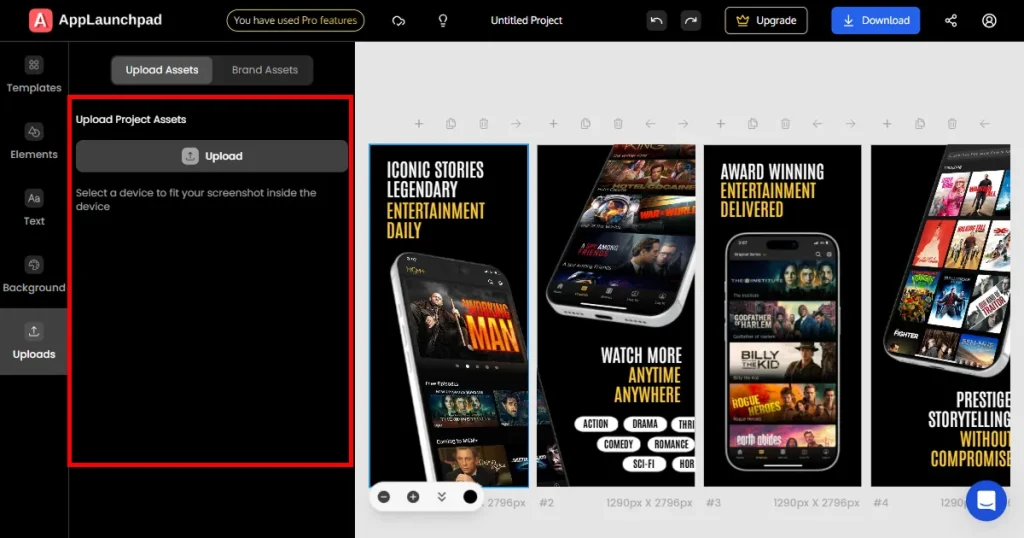Click the blue Download button
Viewport: 1024px width, 538px height.
pos(876,20)
